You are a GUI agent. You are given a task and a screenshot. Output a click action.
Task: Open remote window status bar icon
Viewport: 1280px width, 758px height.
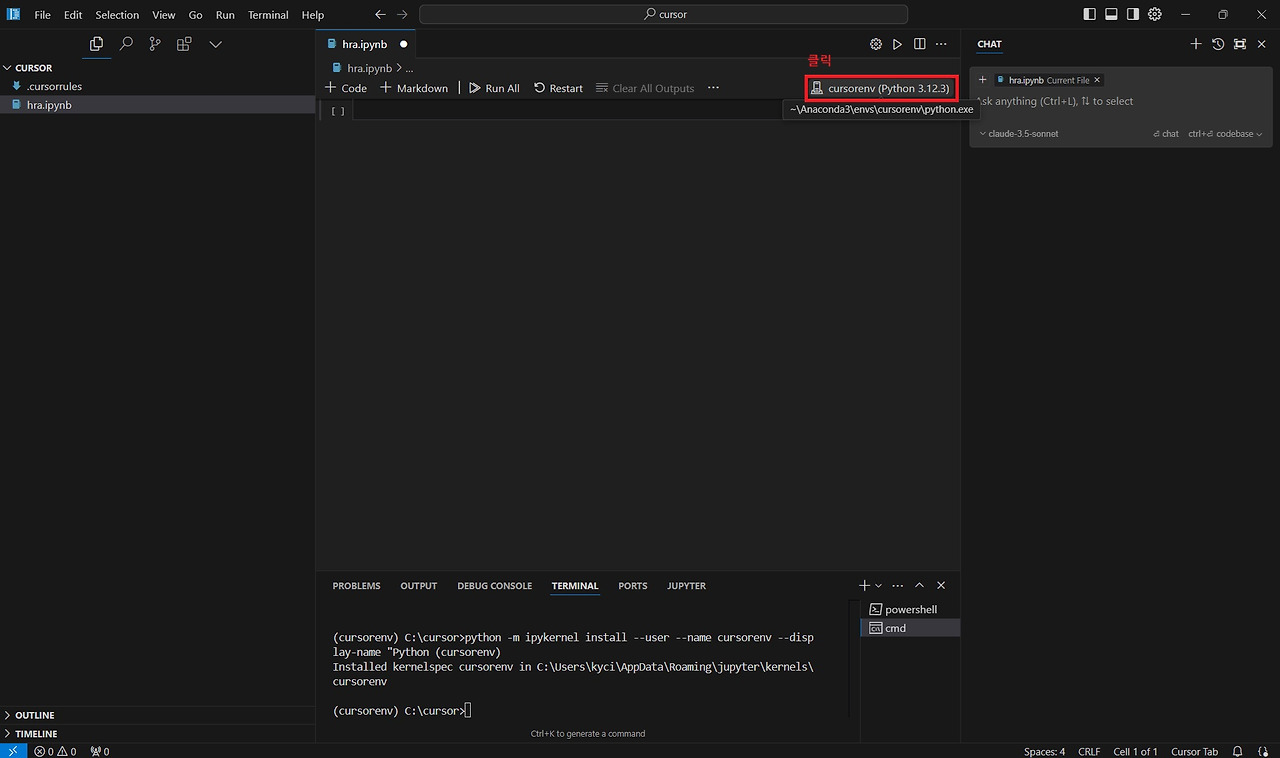point(13,751)
